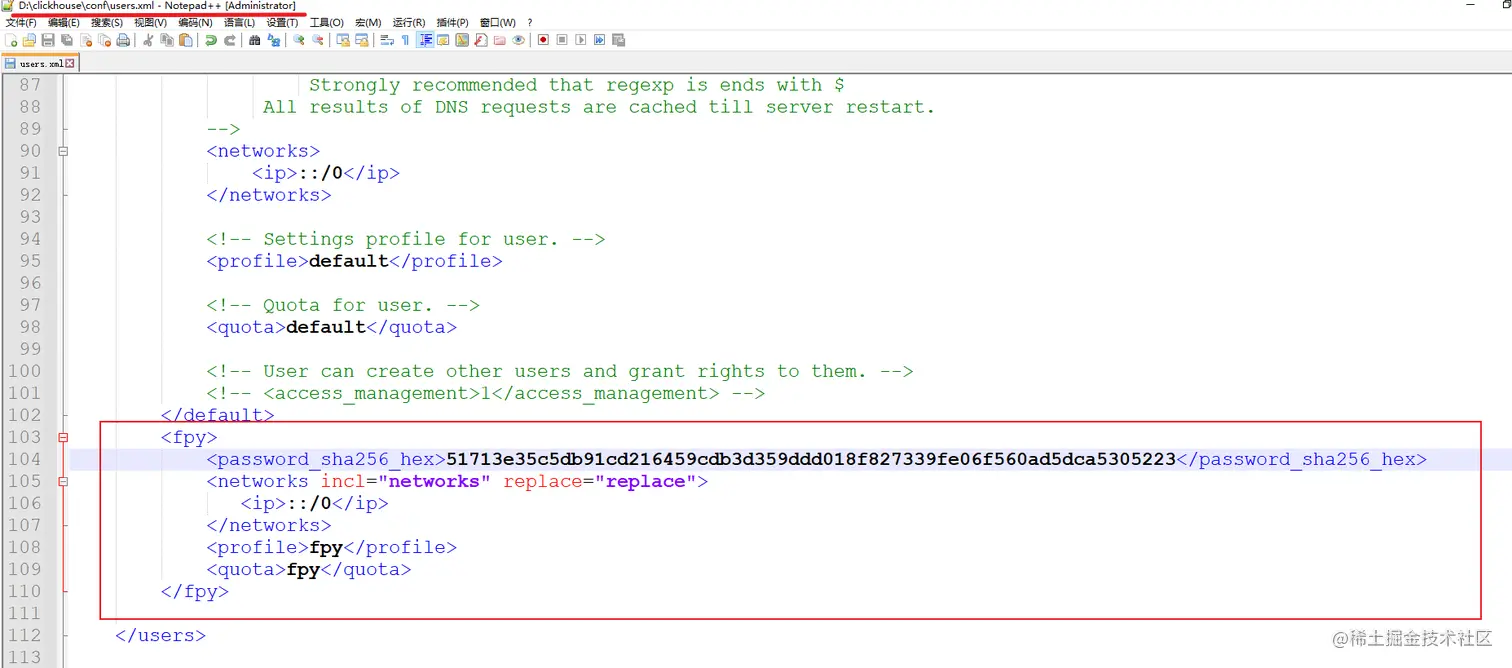Click line number 112 in the margin
Screen dimensions: 1512x668
coord(24,635)
